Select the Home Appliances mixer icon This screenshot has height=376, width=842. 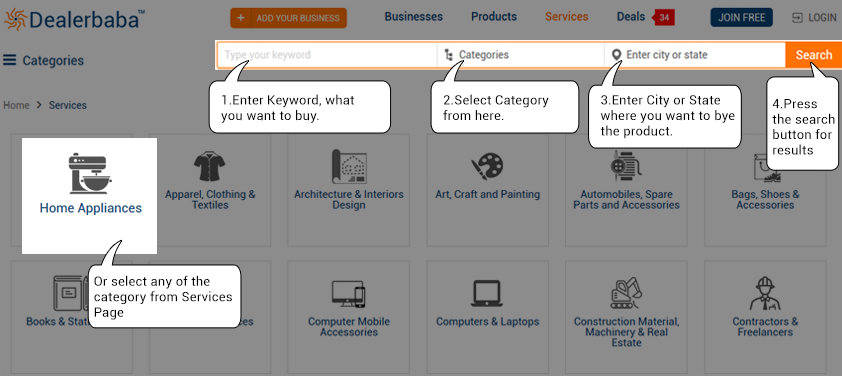pyautogui.click(x=90, y=173)
